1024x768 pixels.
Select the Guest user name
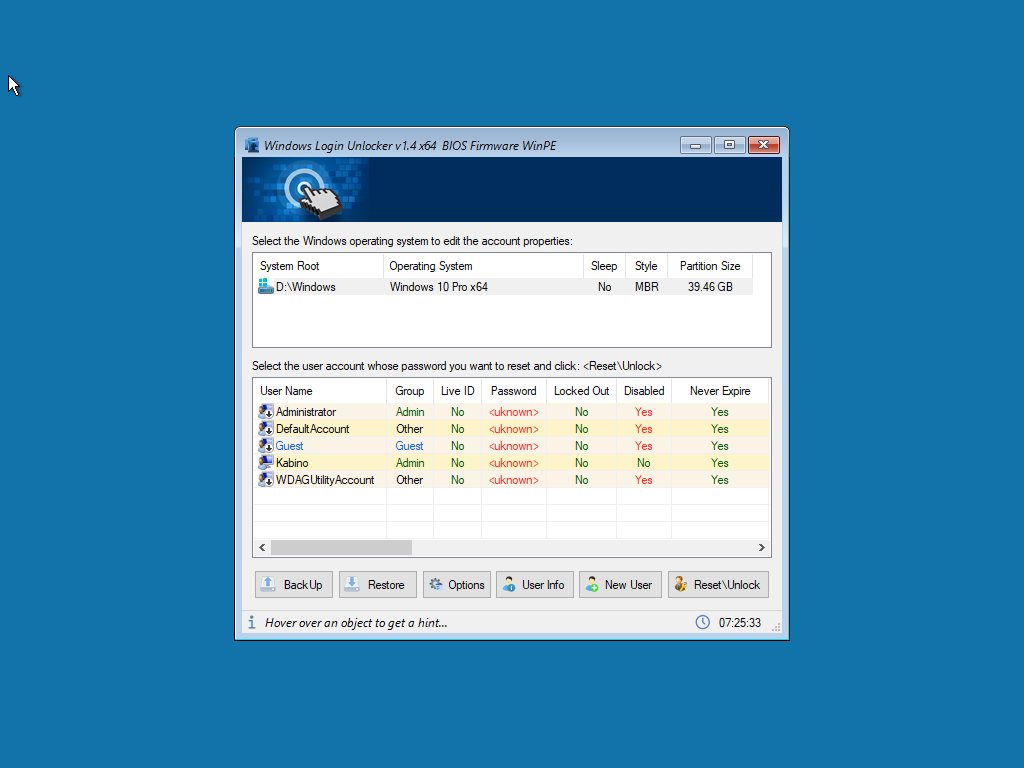coord(289,445)
